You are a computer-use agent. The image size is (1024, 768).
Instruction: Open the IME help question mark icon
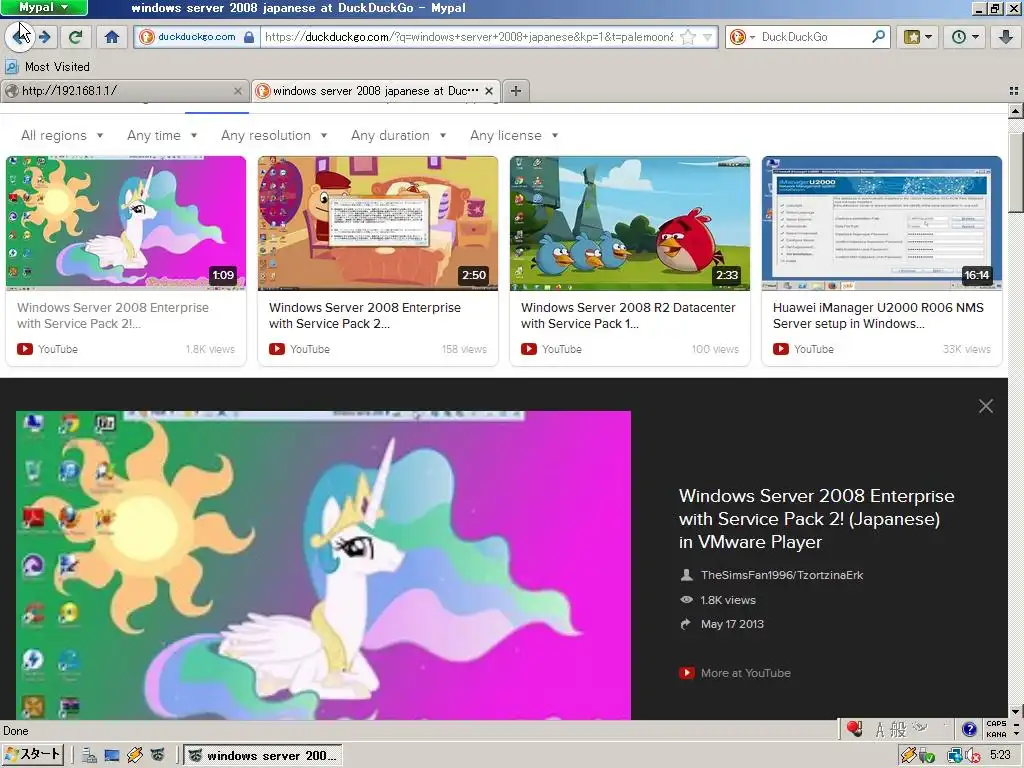click(969, 729)
